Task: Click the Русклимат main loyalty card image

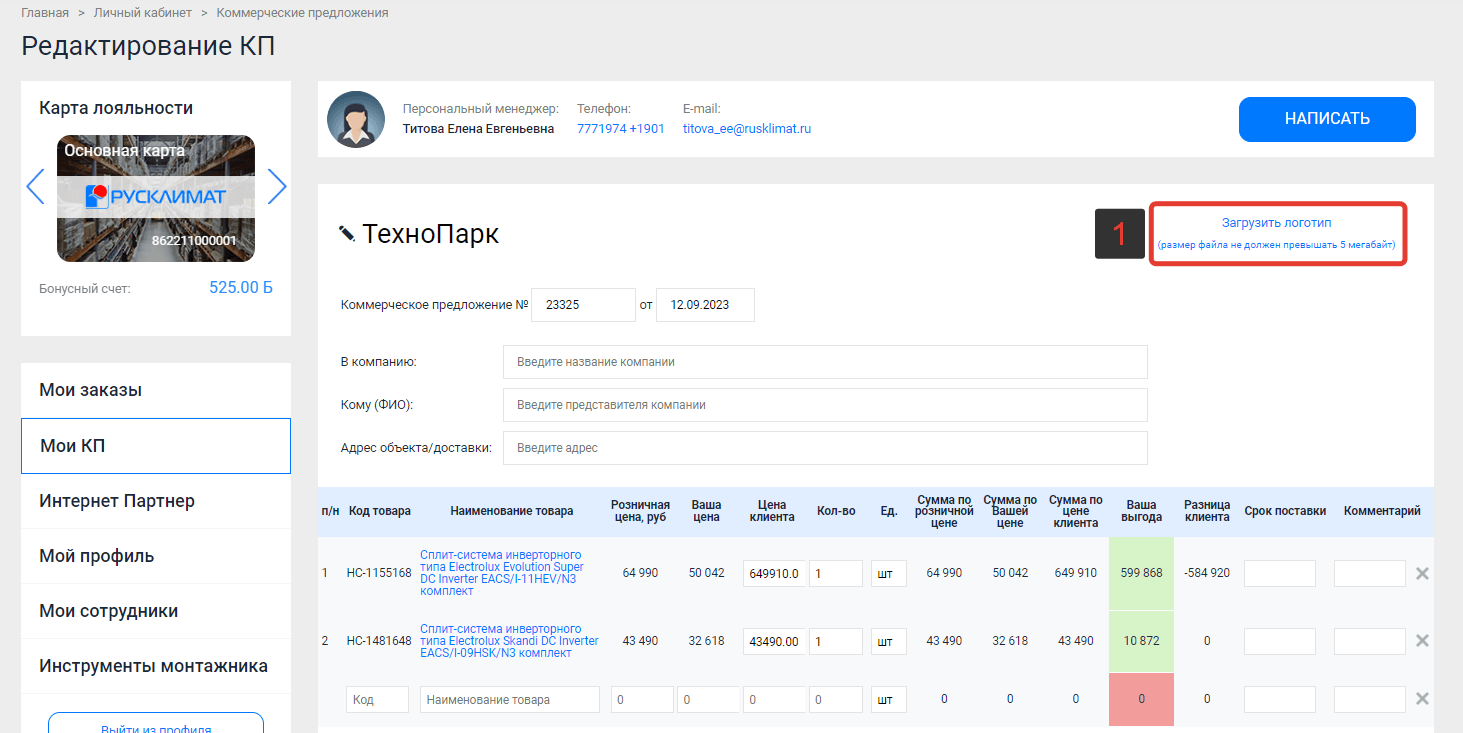Action: 156,198
